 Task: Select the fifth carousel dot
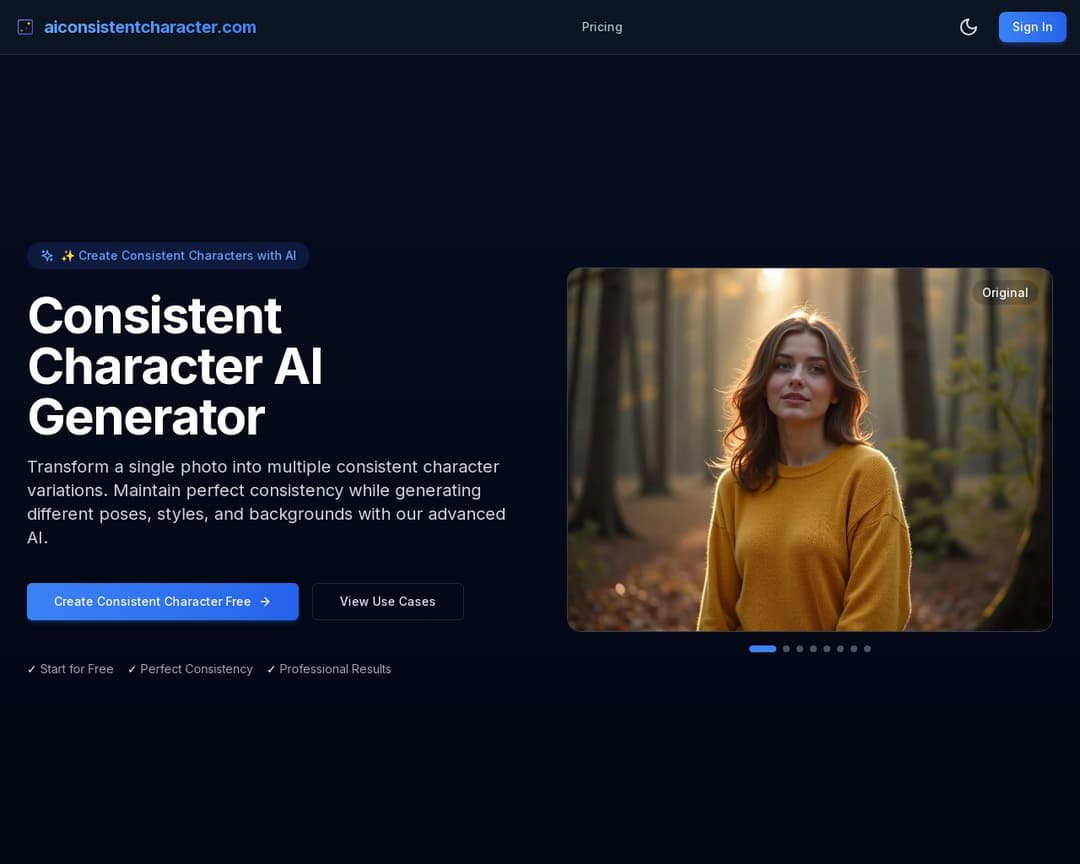(826, 648)
